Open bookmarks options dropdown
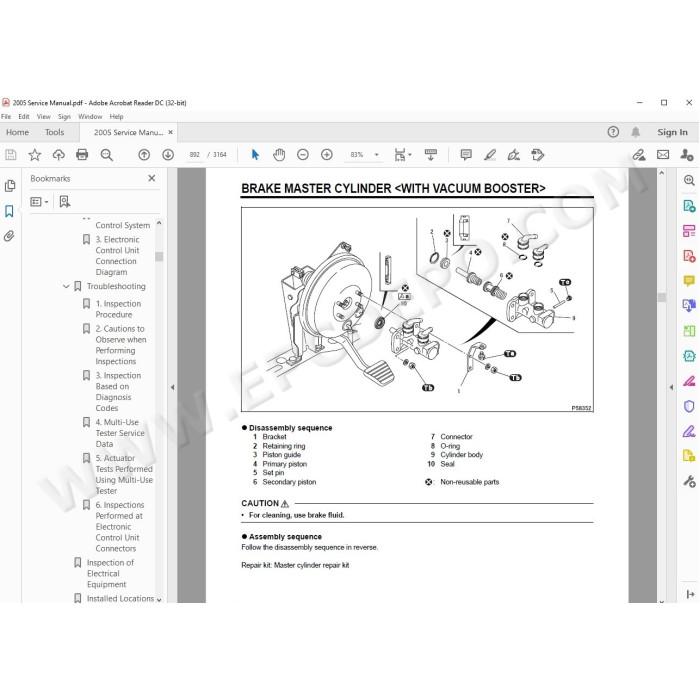Image resolution: width=700 pixels, height=700 pixels. pyautogui.click(x=39, y=202)
